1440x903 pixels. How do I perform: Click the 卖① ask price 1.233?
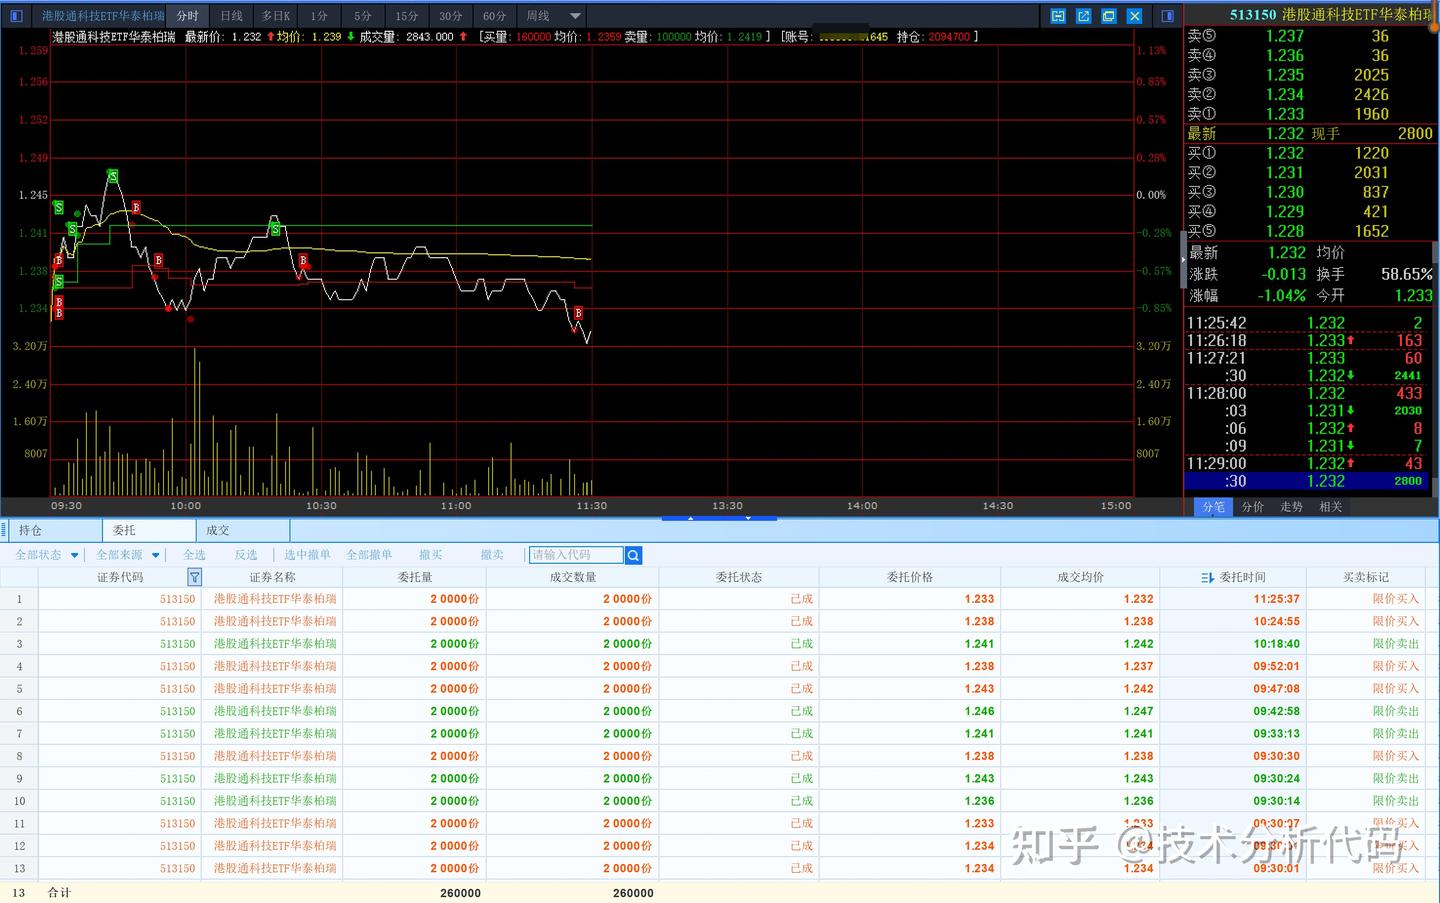click(x=1285, y=114)
